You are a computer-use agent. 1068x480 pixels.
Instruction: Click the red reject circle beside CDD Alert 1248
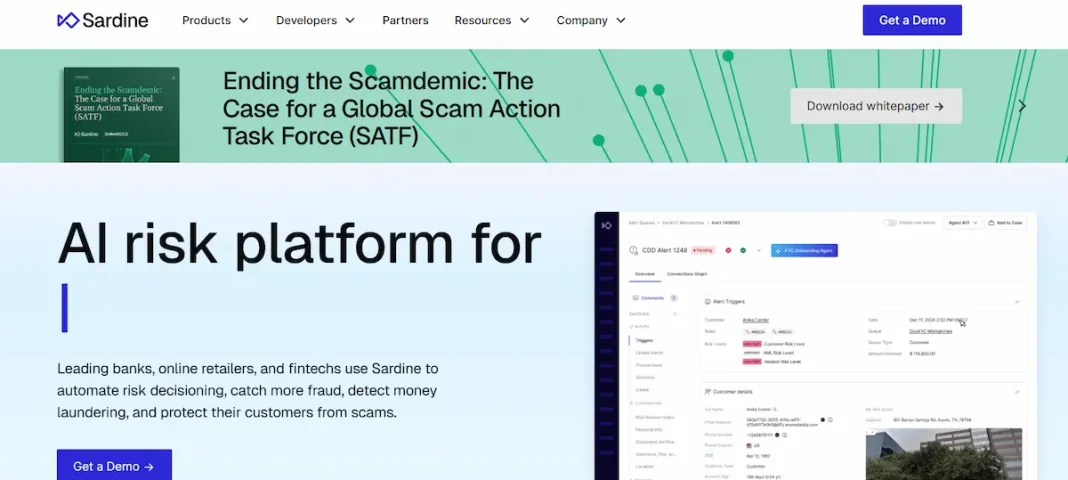(728, 251)
